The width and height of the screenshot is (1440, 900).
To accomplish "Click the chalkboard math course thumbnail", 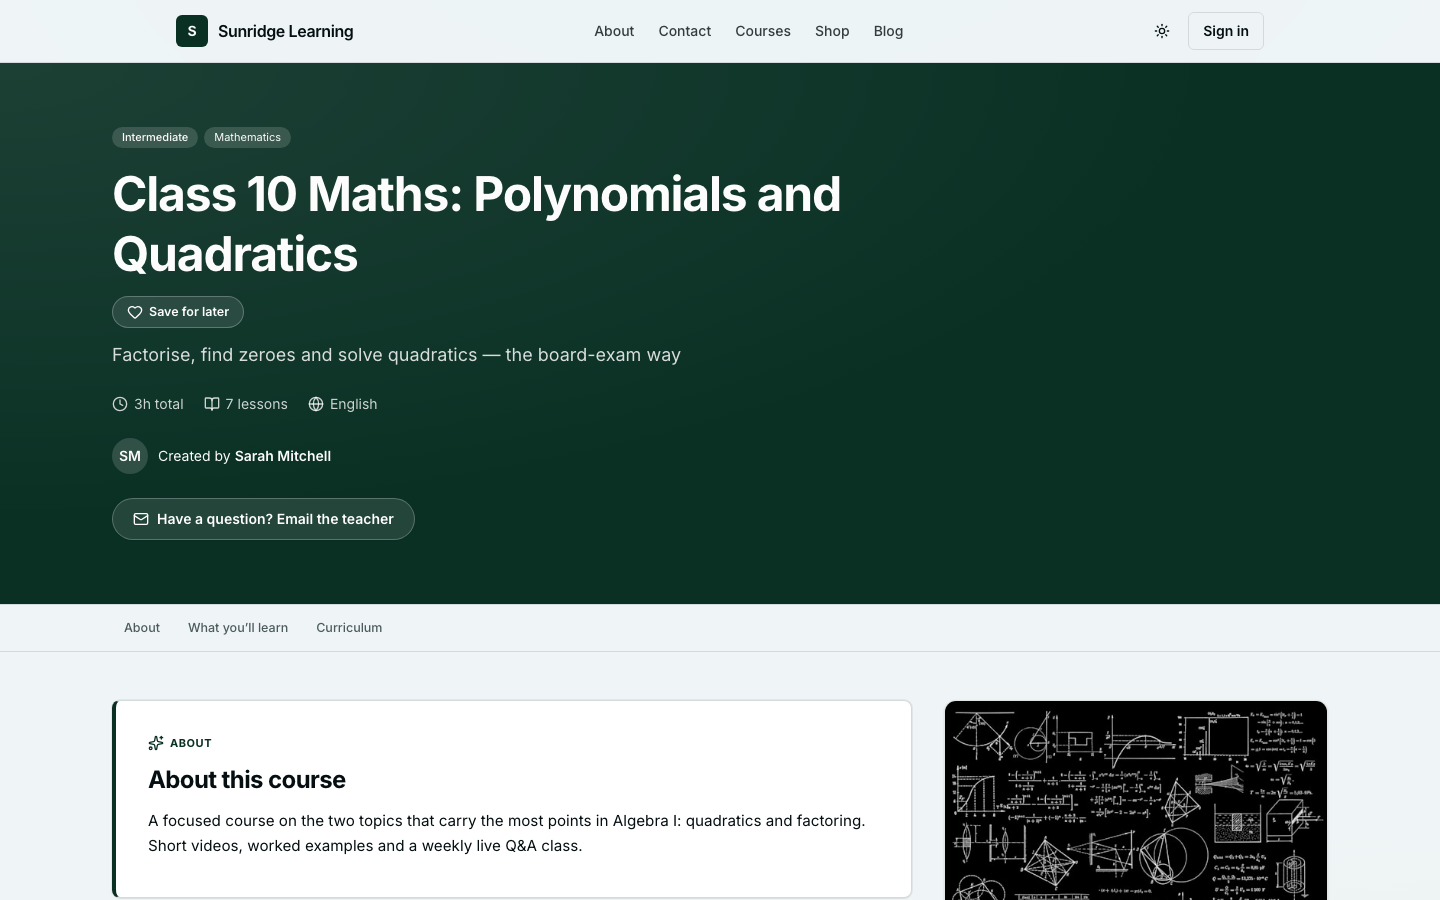I will [x=1136, y=800].
